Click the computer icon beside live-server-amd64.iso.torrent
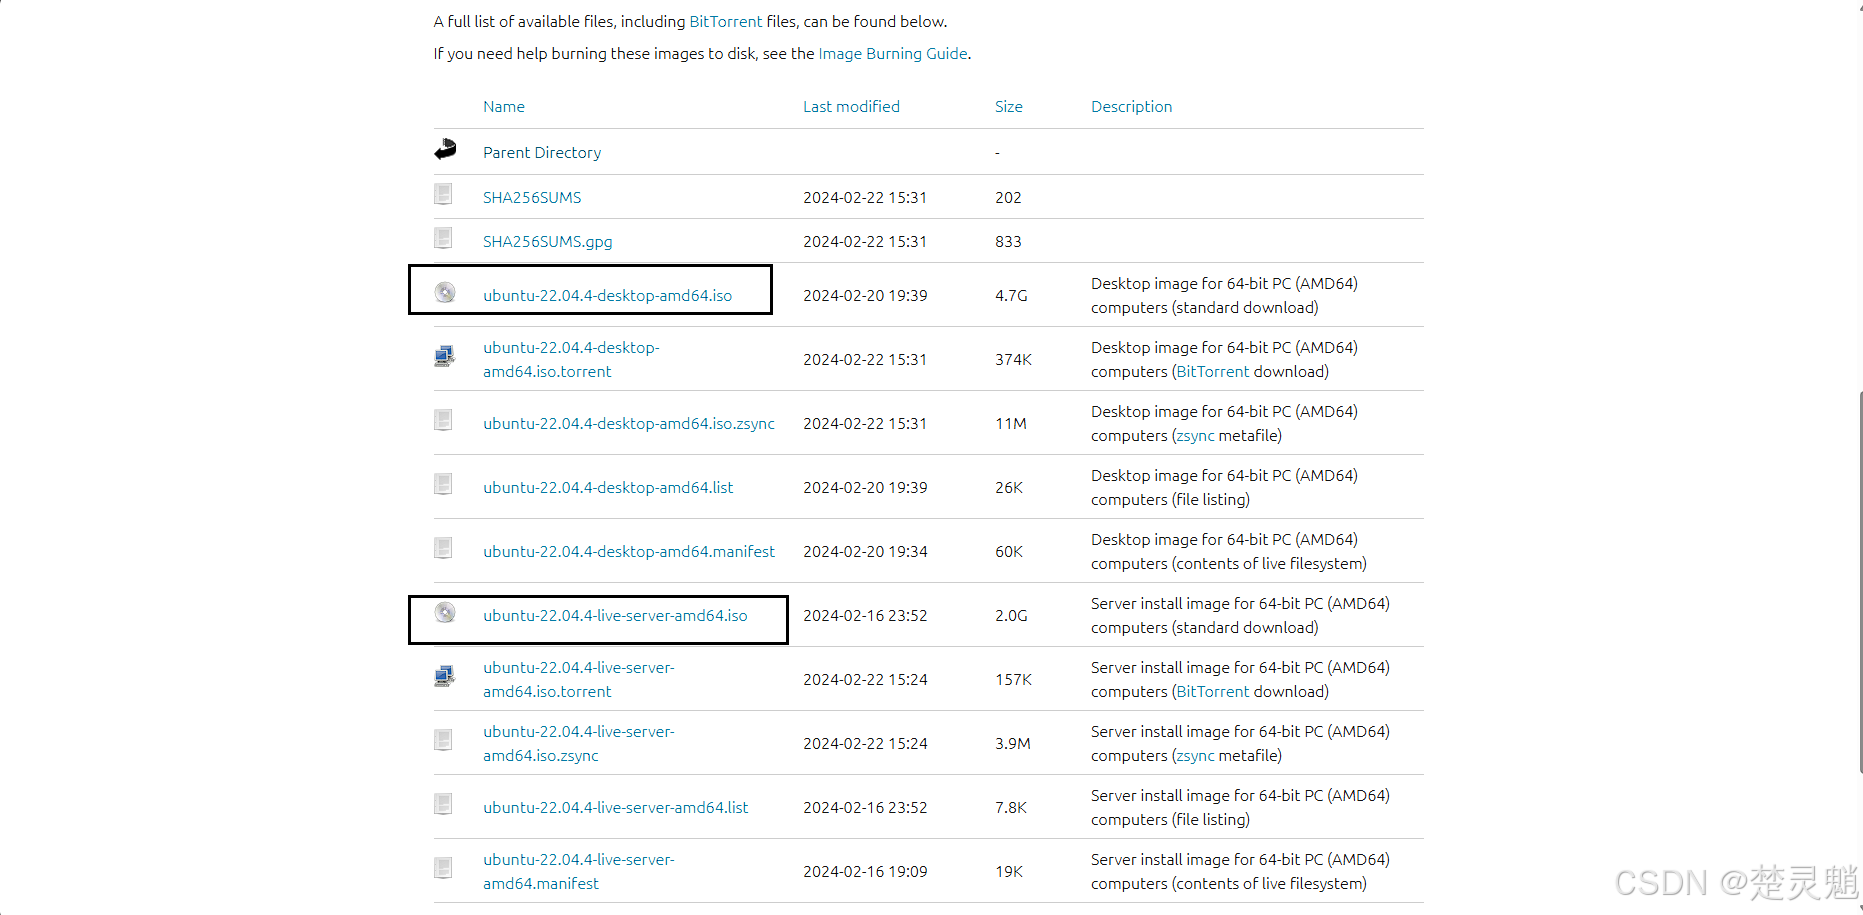Viewport: 1863px width, 915px height. click(x=445, y=677)
